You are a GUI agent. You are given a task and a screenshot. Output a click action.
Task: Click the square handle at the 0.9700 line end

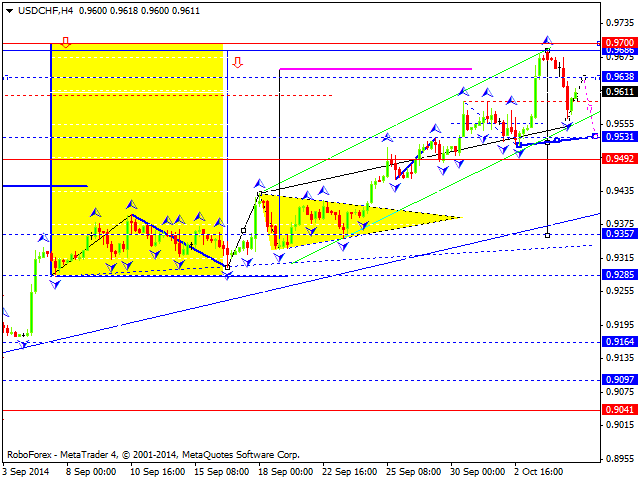point(598,43)
